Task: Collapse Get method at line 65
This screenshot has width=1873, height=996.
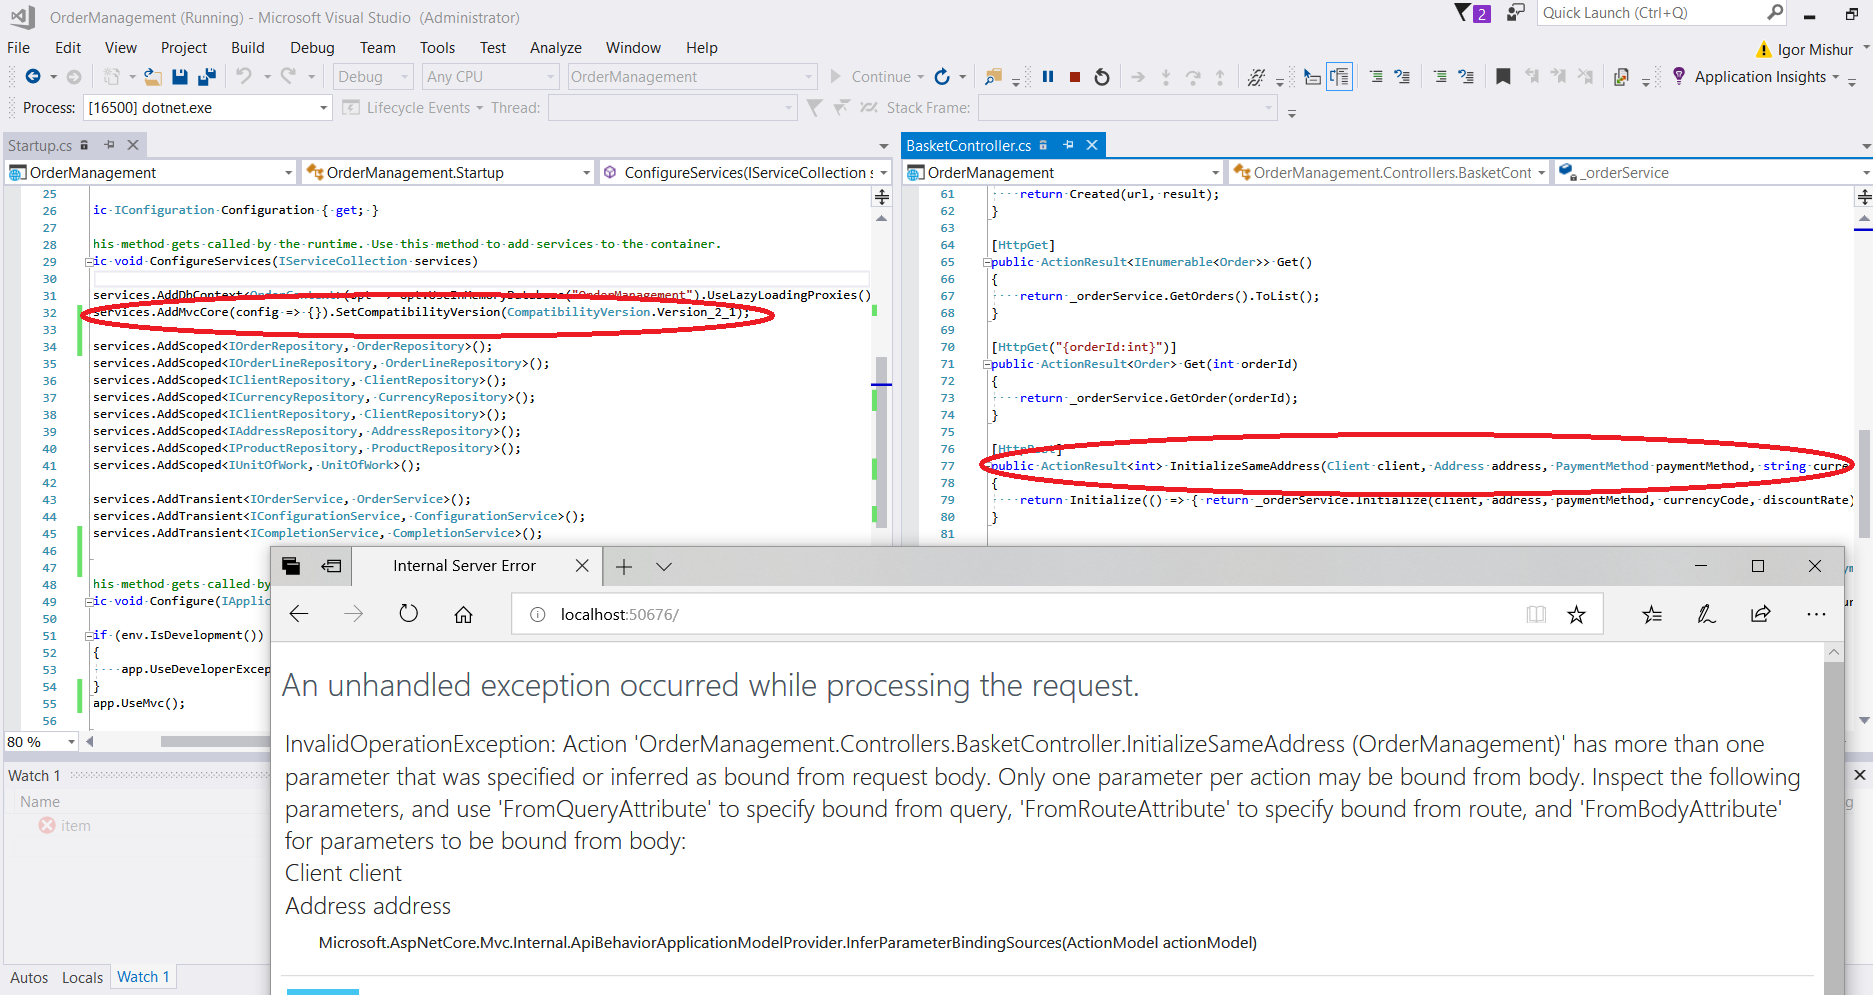Action: pyautogui.click(x=987, y=263)
